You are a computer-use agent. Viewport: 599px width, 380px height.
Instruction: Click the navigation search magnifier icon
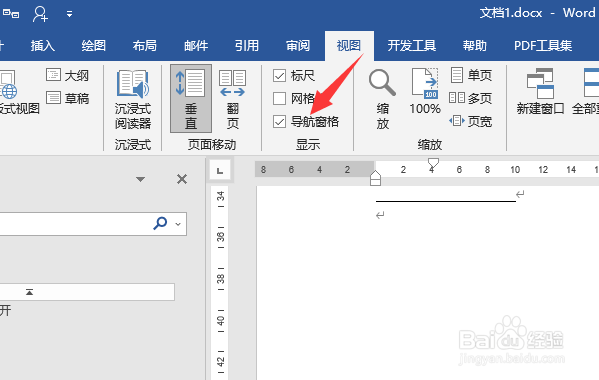160,223
